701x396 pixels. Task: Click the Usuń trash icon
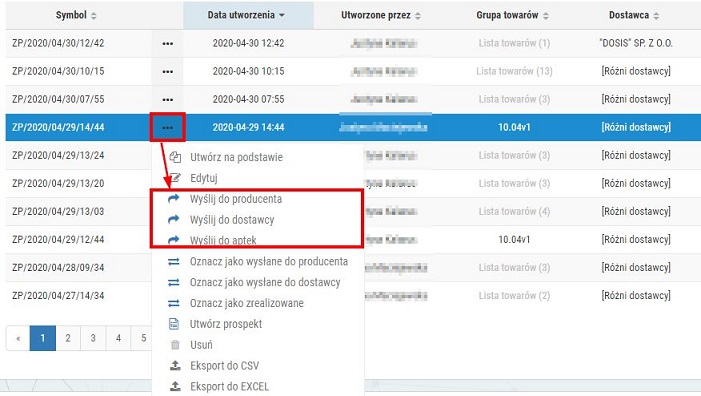pyautogui.click(x=175, y=345)
